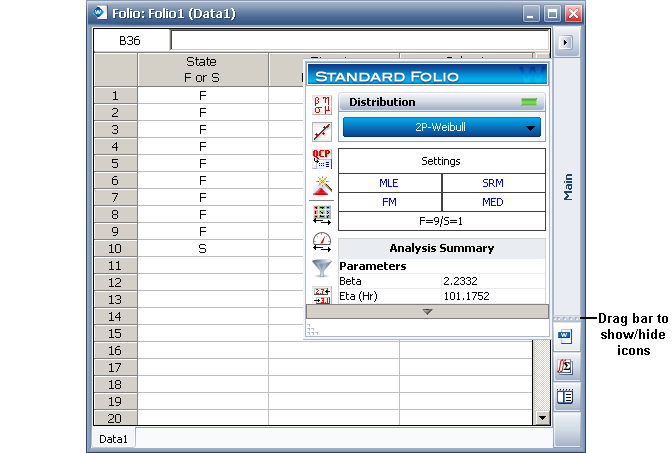Click the distribution wizard icon
The width and height of the screenshot is (672, 453).
(321, 185)
